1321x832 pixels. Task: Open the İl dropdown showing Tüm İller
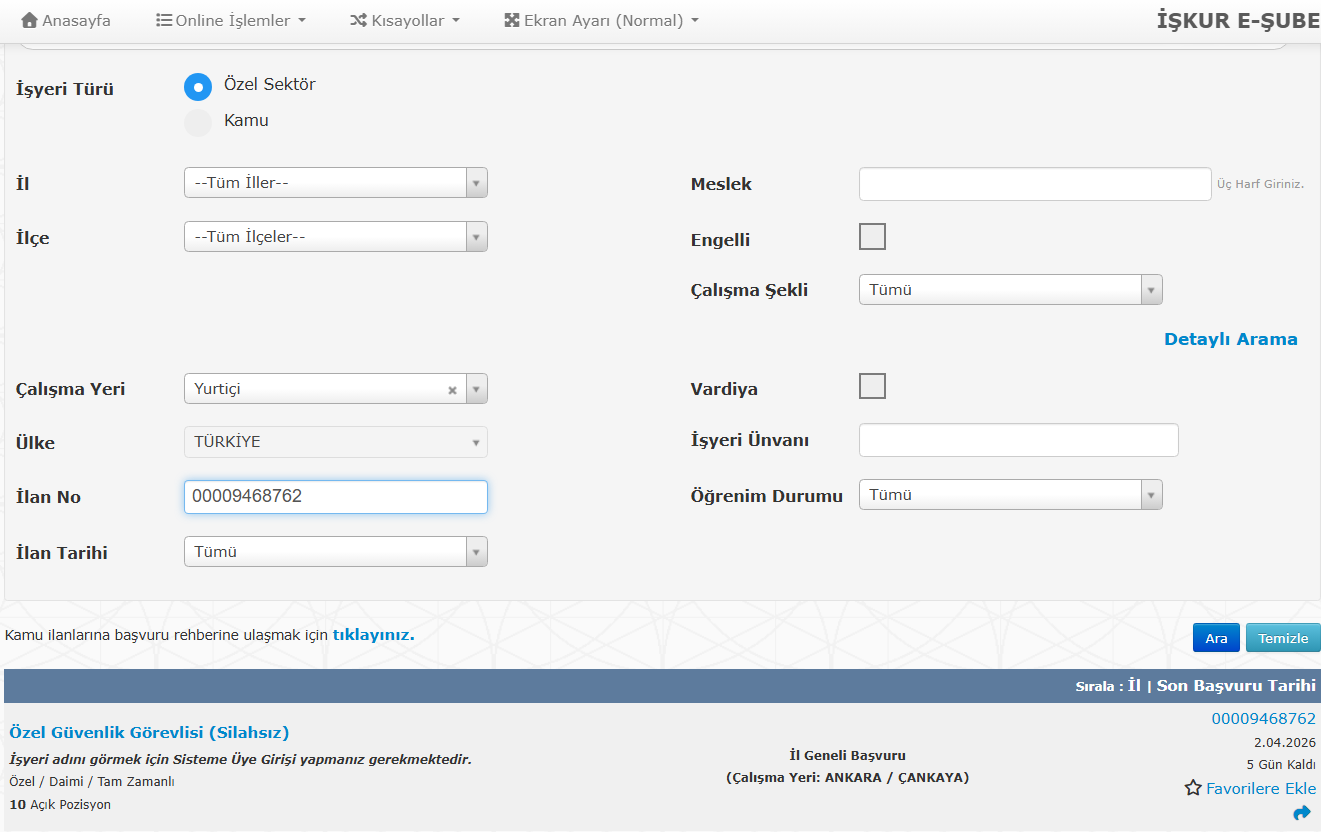(x=336, y=183)
